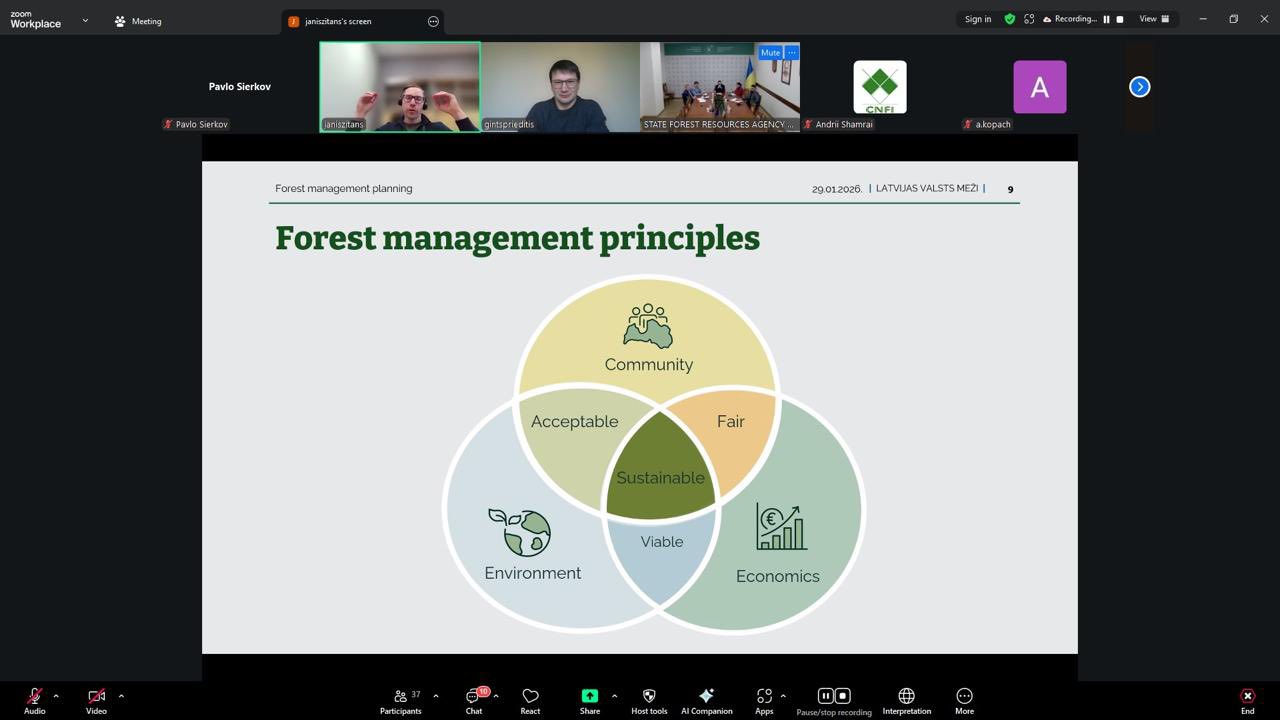This screenshot has height=720, width=1280.
Task: Launch the AI Companion
Action: tap(706, 701)
